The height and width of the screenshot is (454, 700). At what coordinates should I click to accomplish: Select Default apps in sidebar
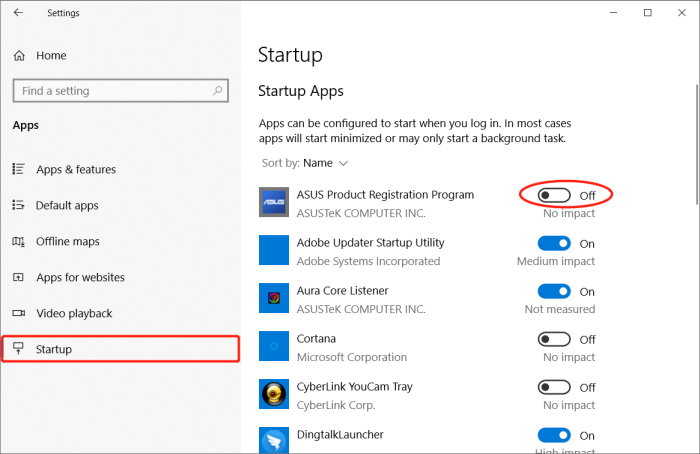click(x=67, y=206)
